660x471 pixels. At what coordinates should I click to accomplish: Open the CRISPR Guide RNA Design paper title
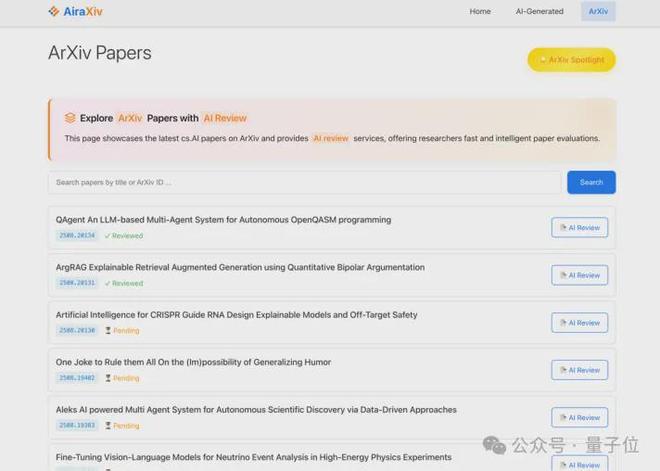tap(237, 315)
